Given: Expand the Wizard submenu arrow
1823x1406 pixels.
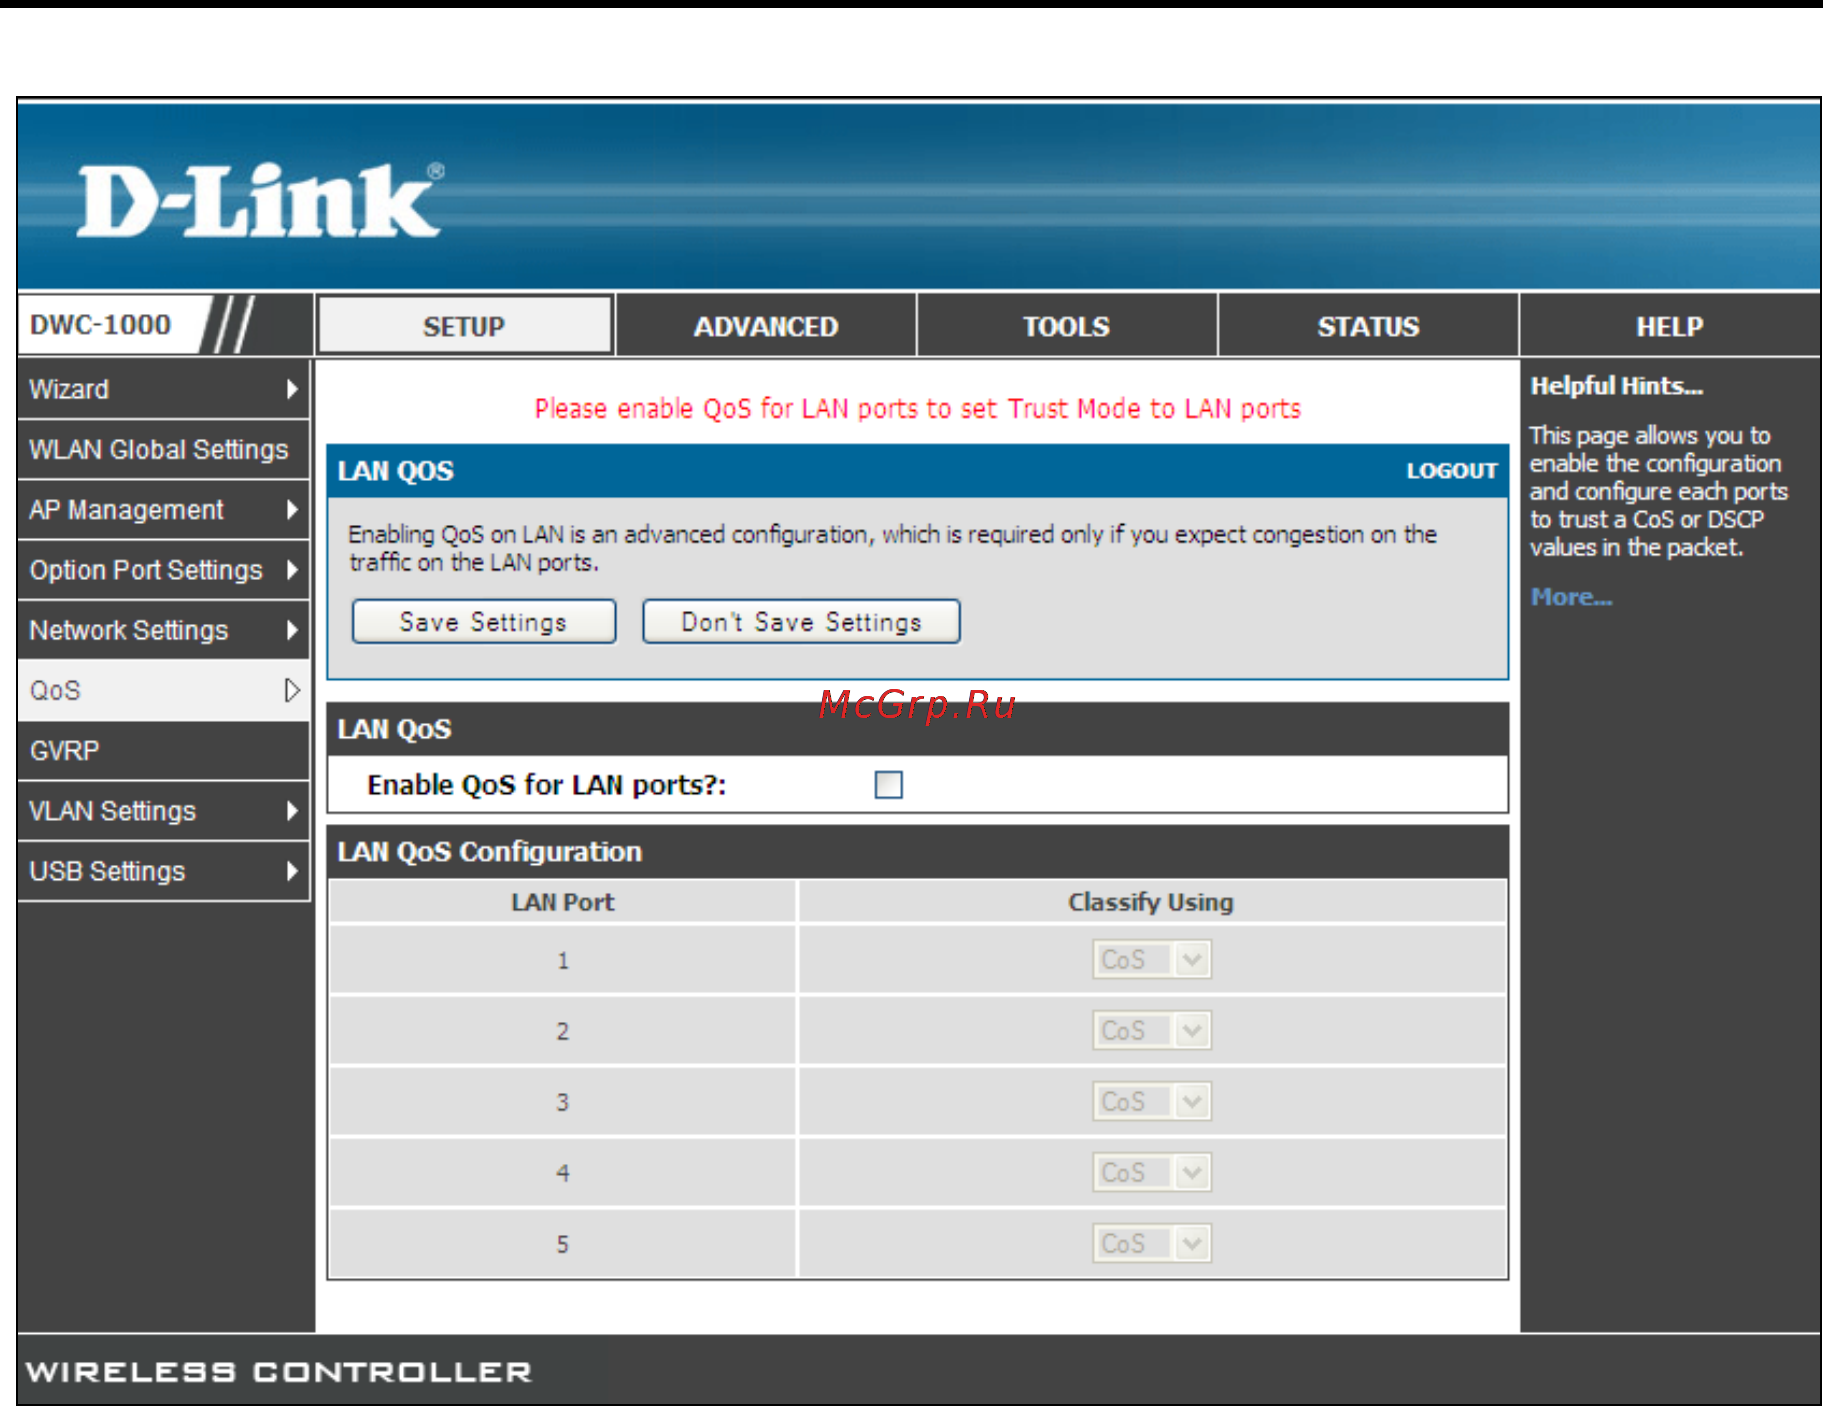Looking at the screenshot, I should pyautogui.click(x=292, y=389).
